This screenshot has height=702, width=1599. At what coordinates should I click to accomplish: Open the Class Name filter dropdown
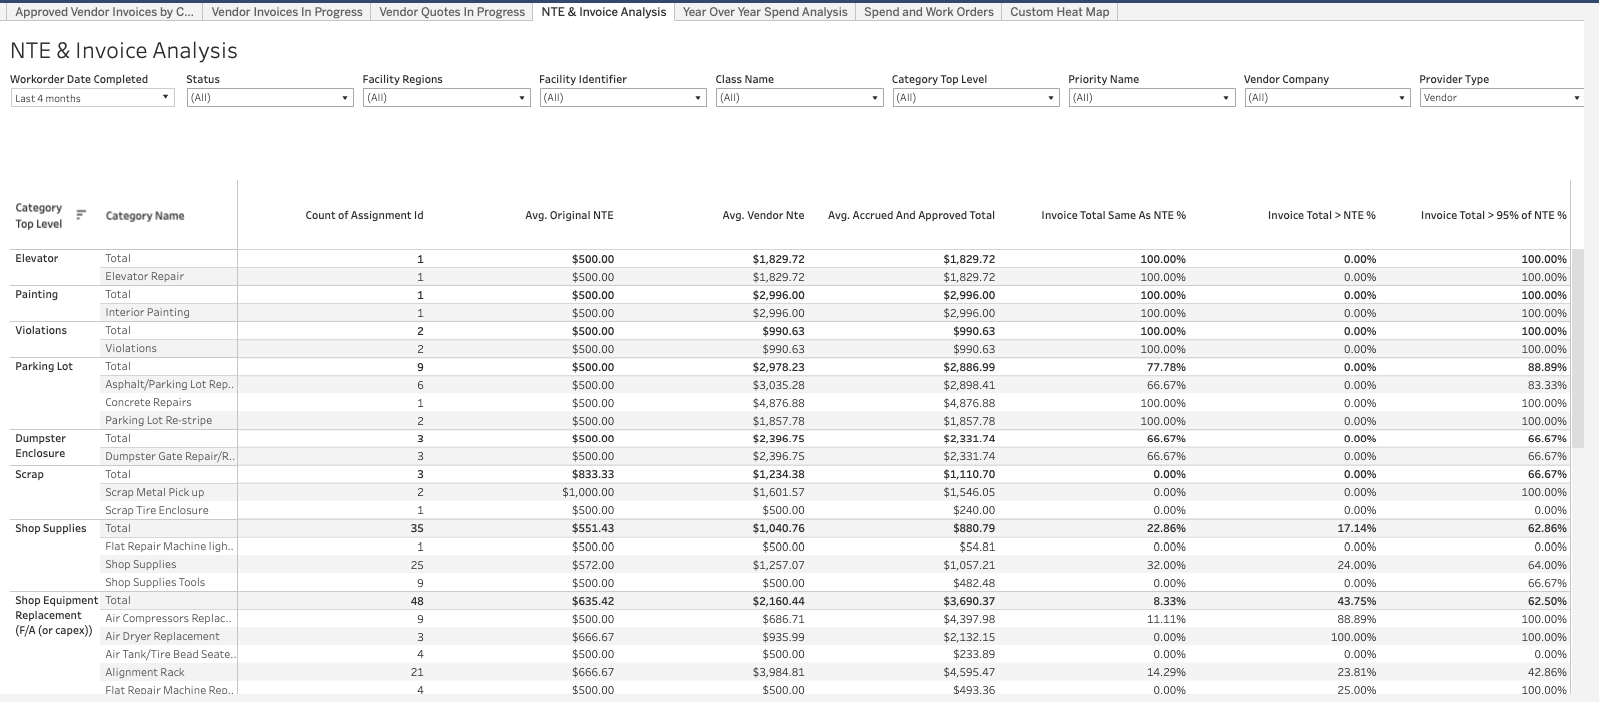[x=798, y=98]
